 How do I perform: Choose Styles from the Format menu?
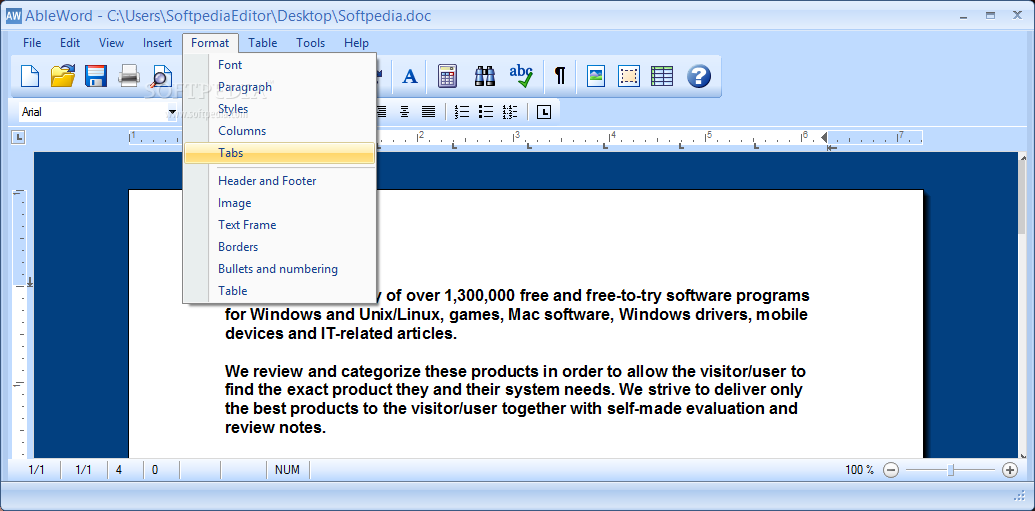279,109
